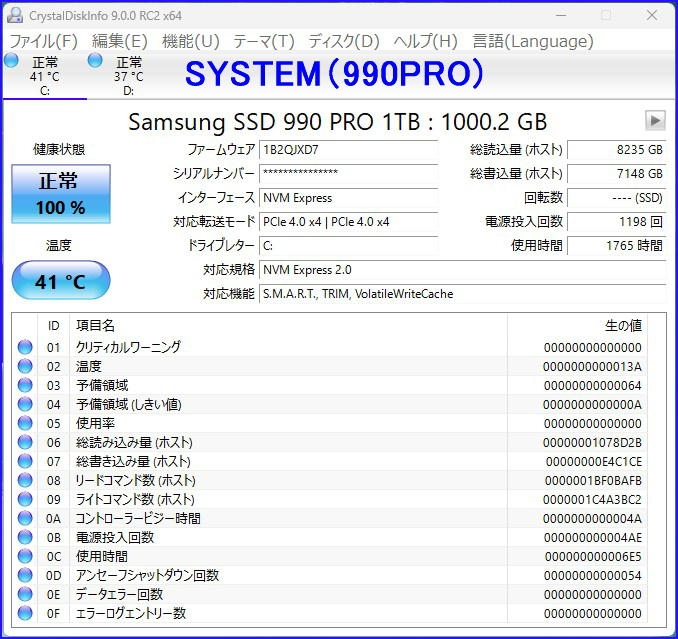The width and height of the screenshot is (678, 639).
Task: Click the features field S.M.A.R.T., TRIM
Action: 463,294
